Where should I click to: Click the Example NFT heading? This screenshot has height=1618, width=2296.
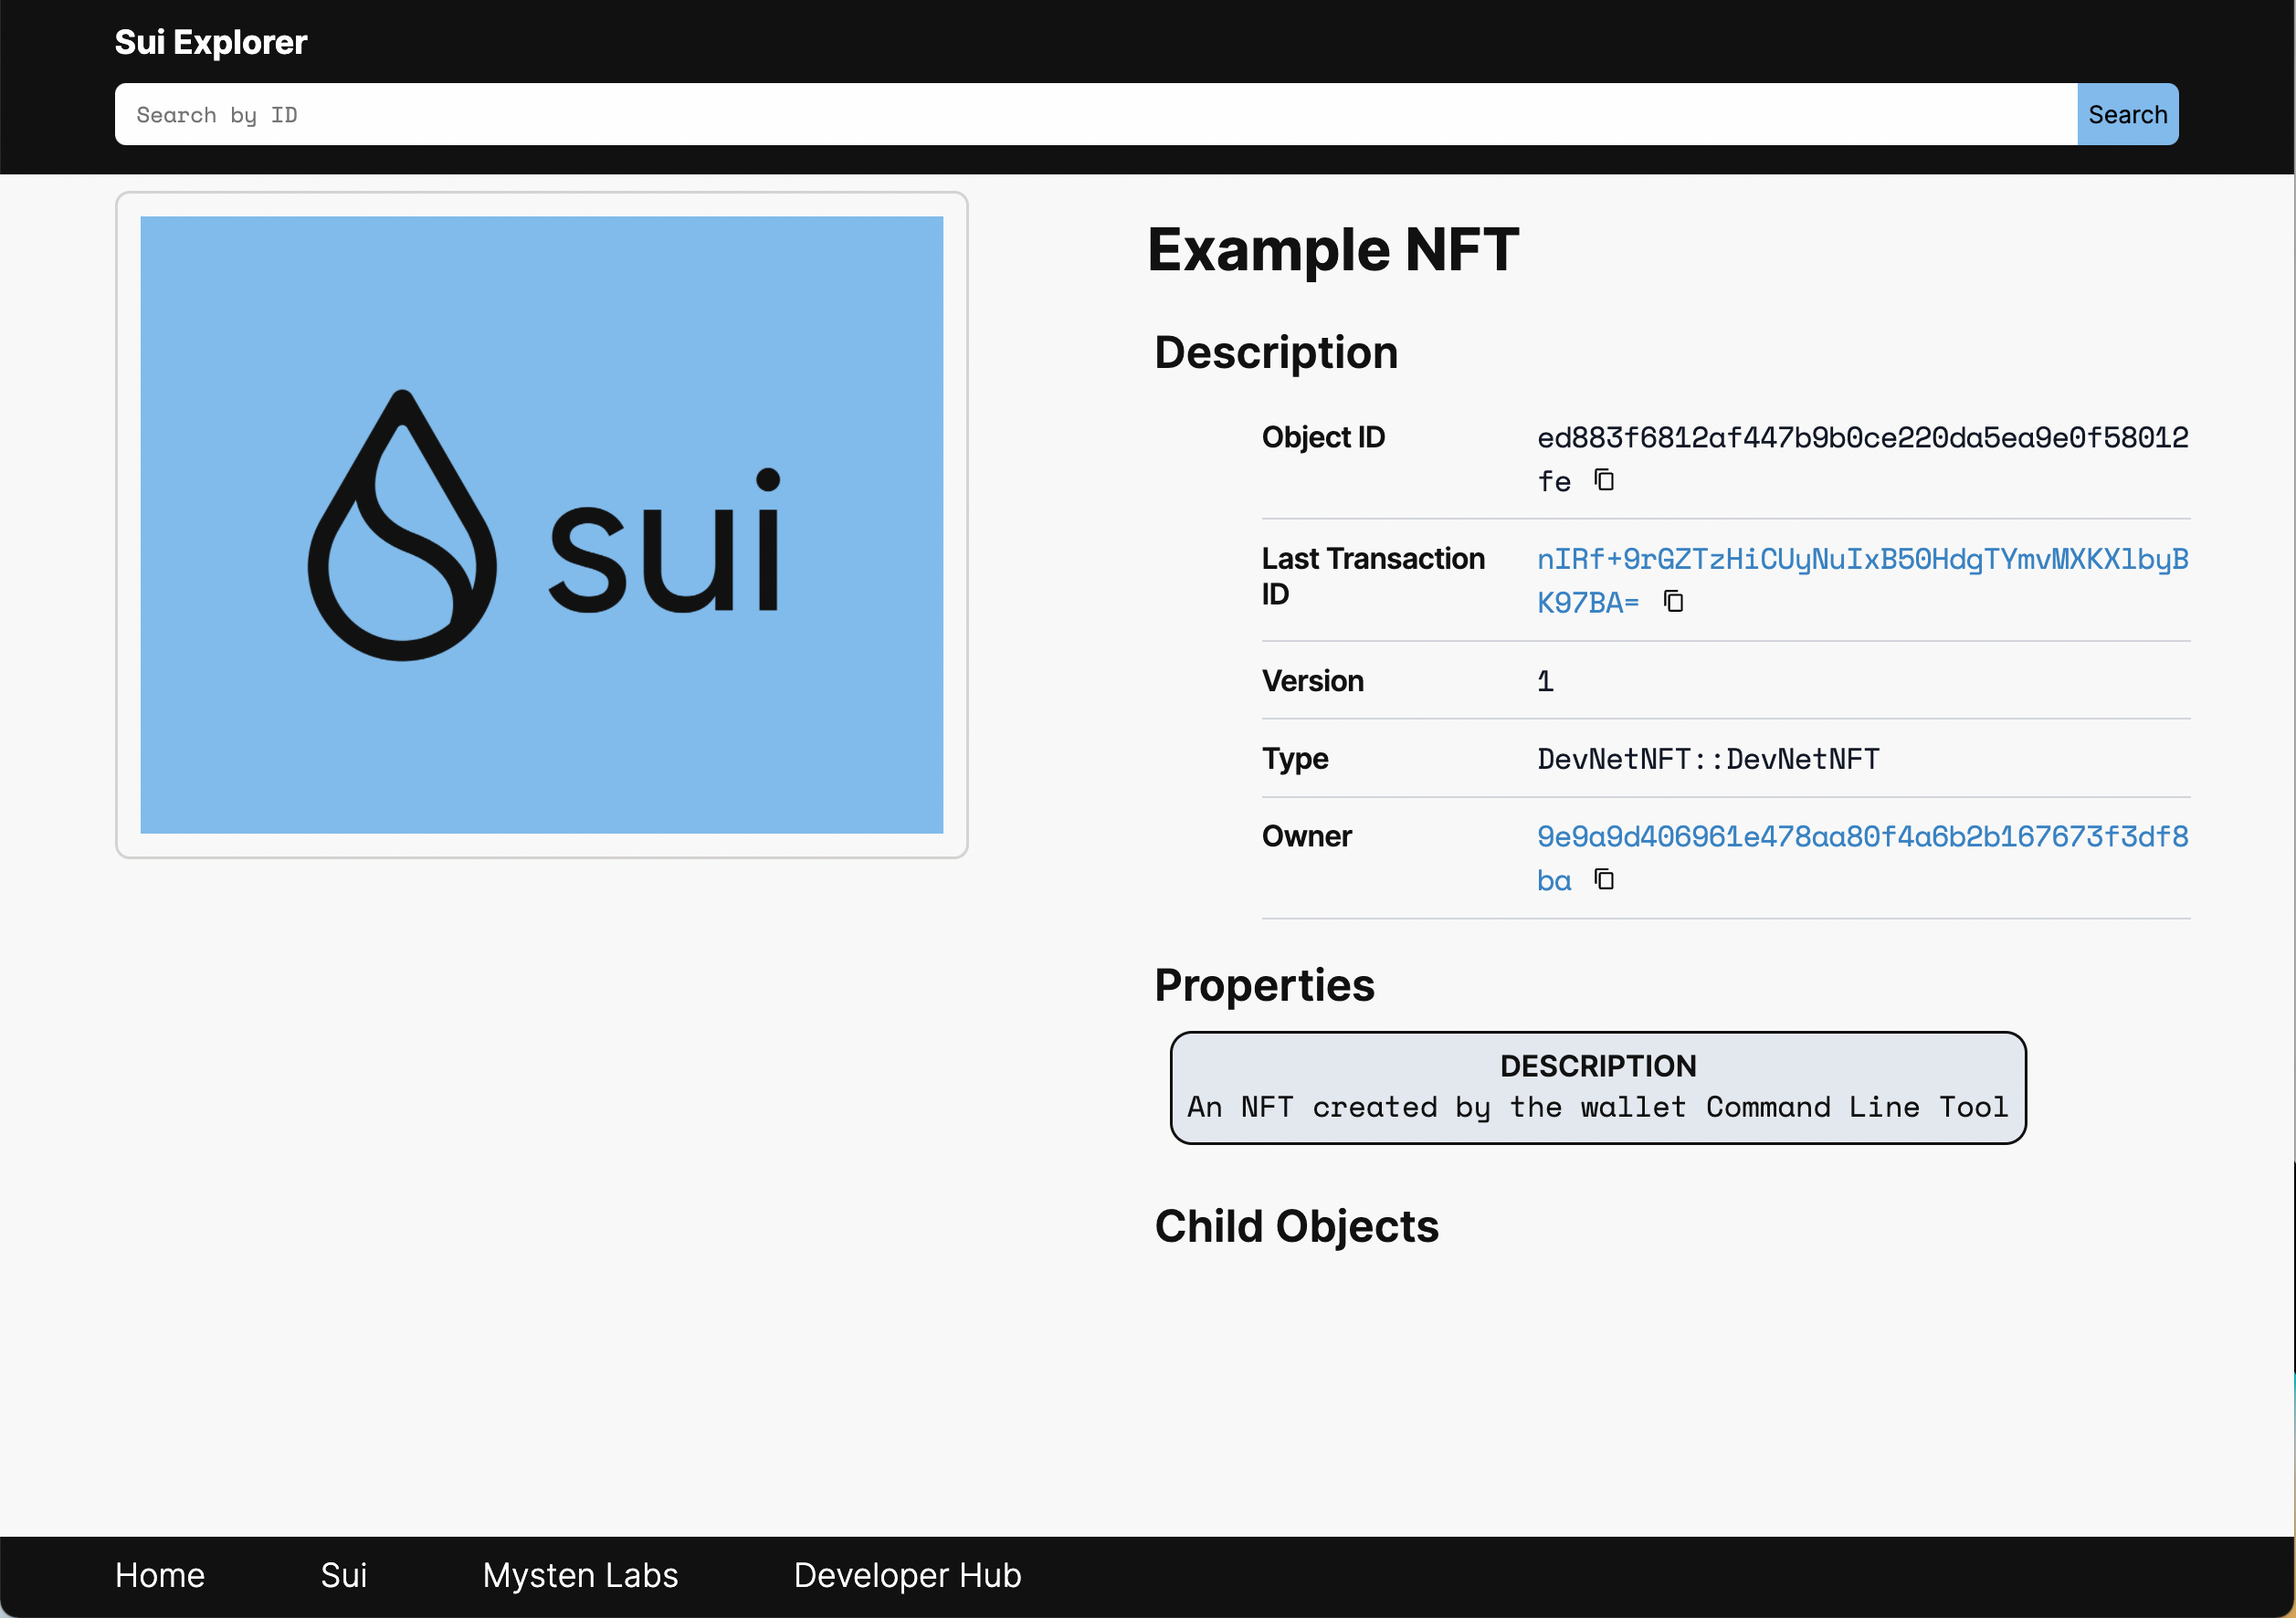pyautogui.click(x=1333, y=250)
